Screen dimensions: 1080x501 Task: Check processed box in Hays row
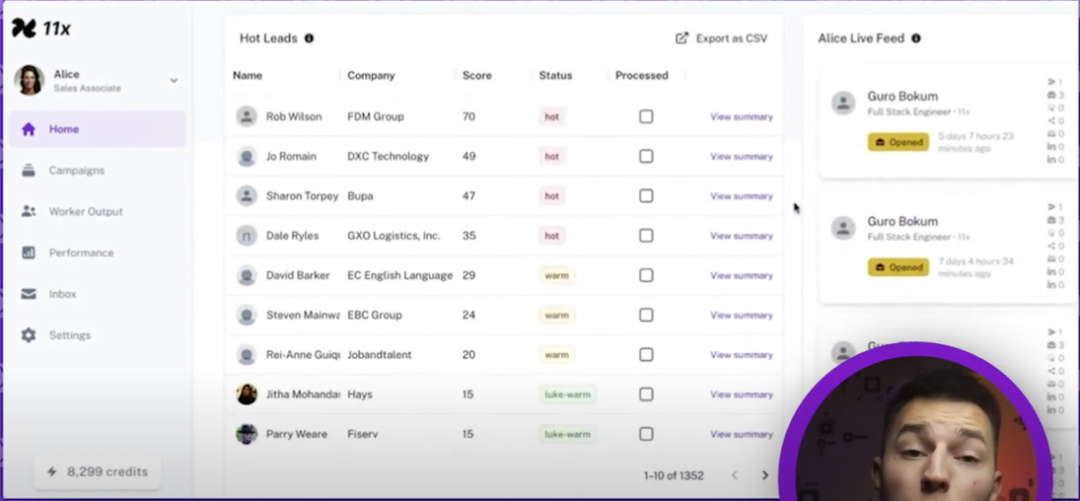pyautogui.click(x=646, y=394)
